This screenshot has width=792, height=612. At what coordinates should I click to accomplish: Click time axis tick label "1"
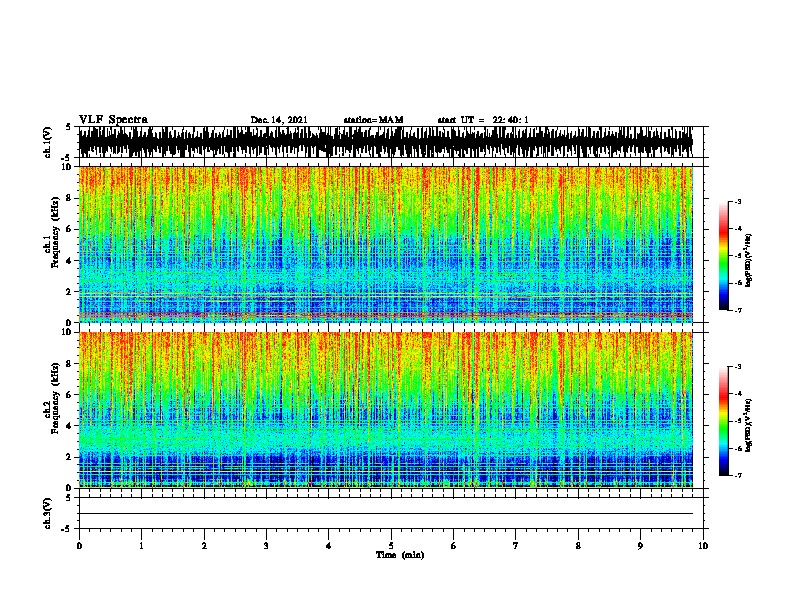tap(141, 546)
